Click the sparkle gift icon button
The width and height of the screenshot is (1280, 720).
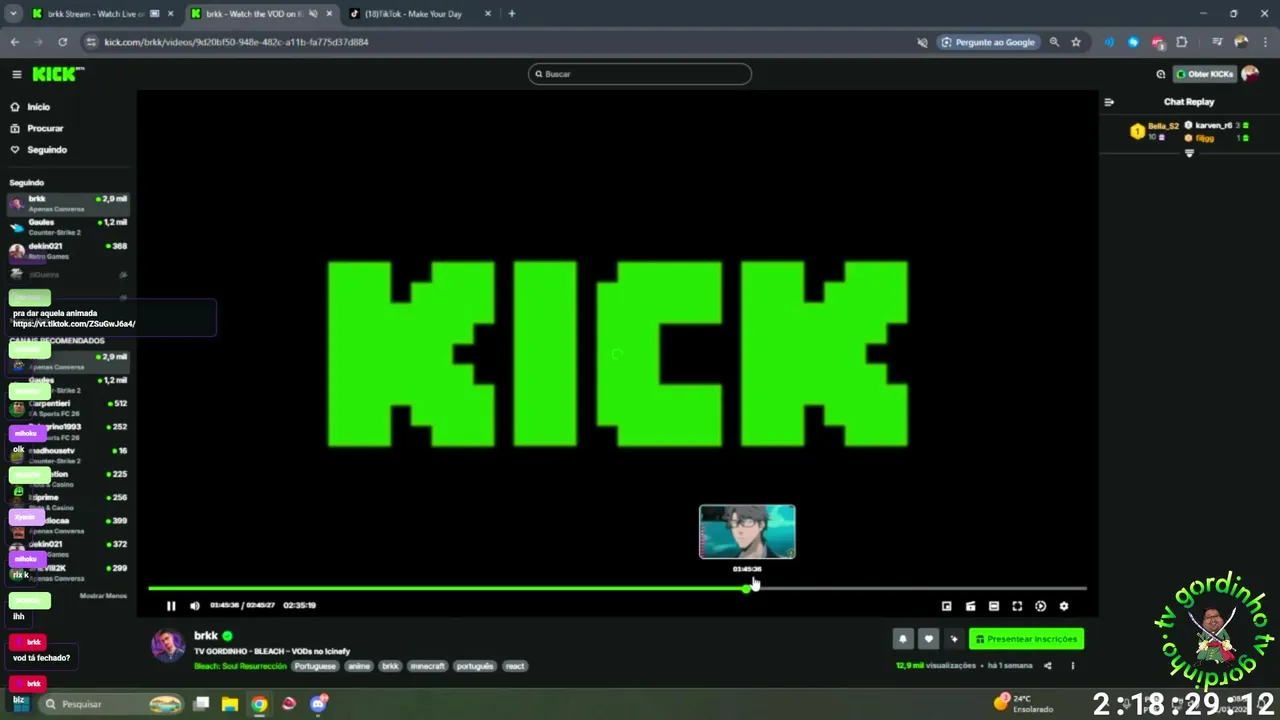[x=954, y=639]
